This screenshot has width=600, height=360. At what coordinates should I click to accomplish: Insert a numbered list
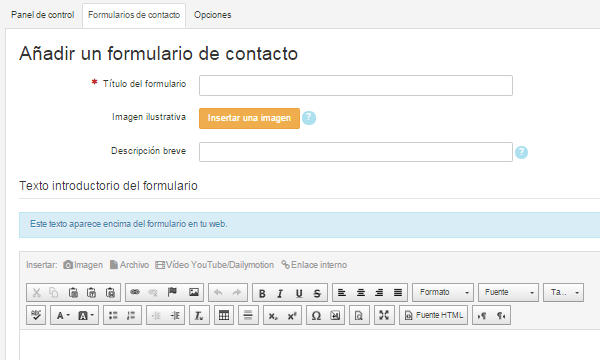(131, 316)
